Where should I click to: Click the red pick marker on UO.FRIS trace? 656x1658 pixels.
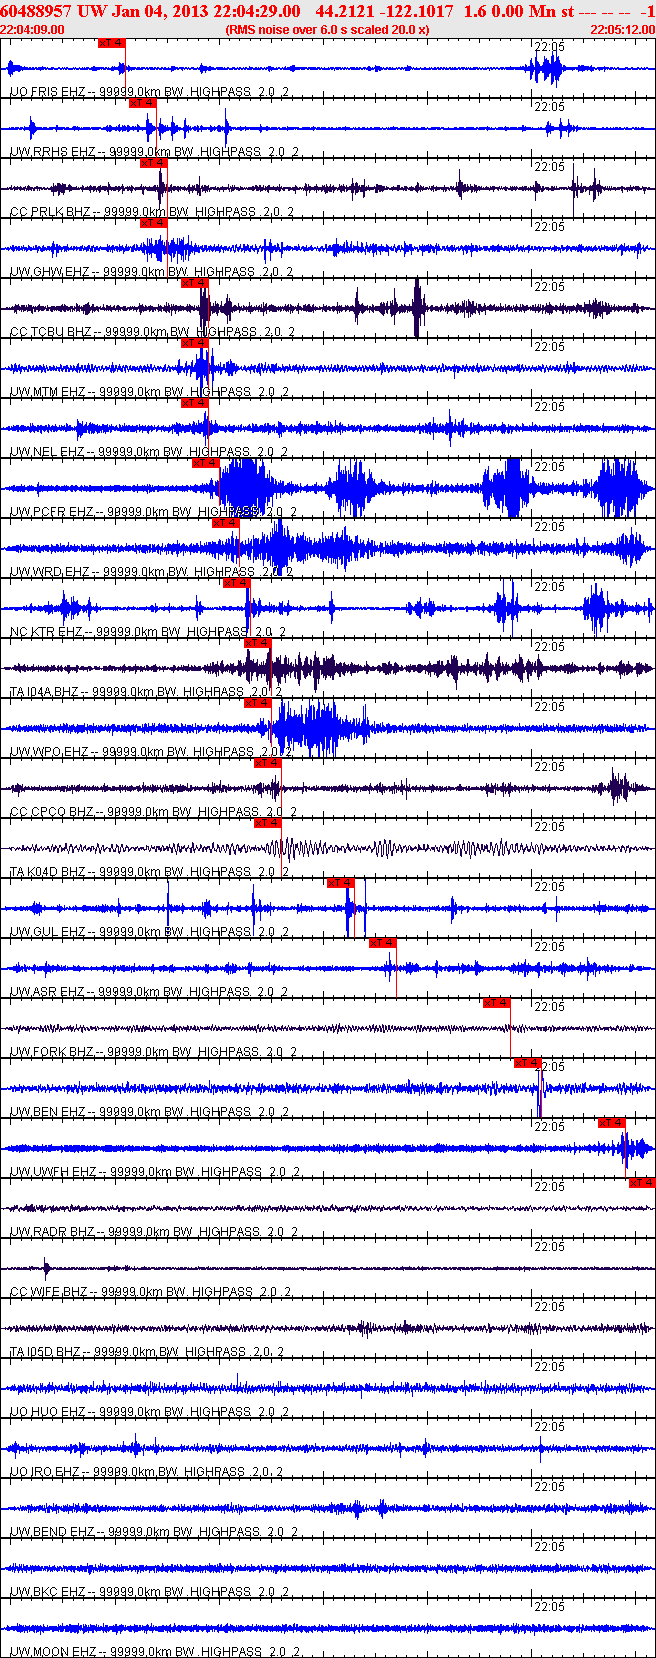112,43
